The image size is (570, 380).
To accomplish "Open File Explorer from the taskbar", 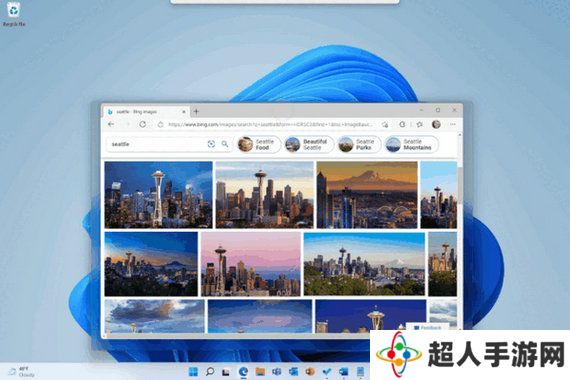I will pyautogui.click(x=260, y=372).
